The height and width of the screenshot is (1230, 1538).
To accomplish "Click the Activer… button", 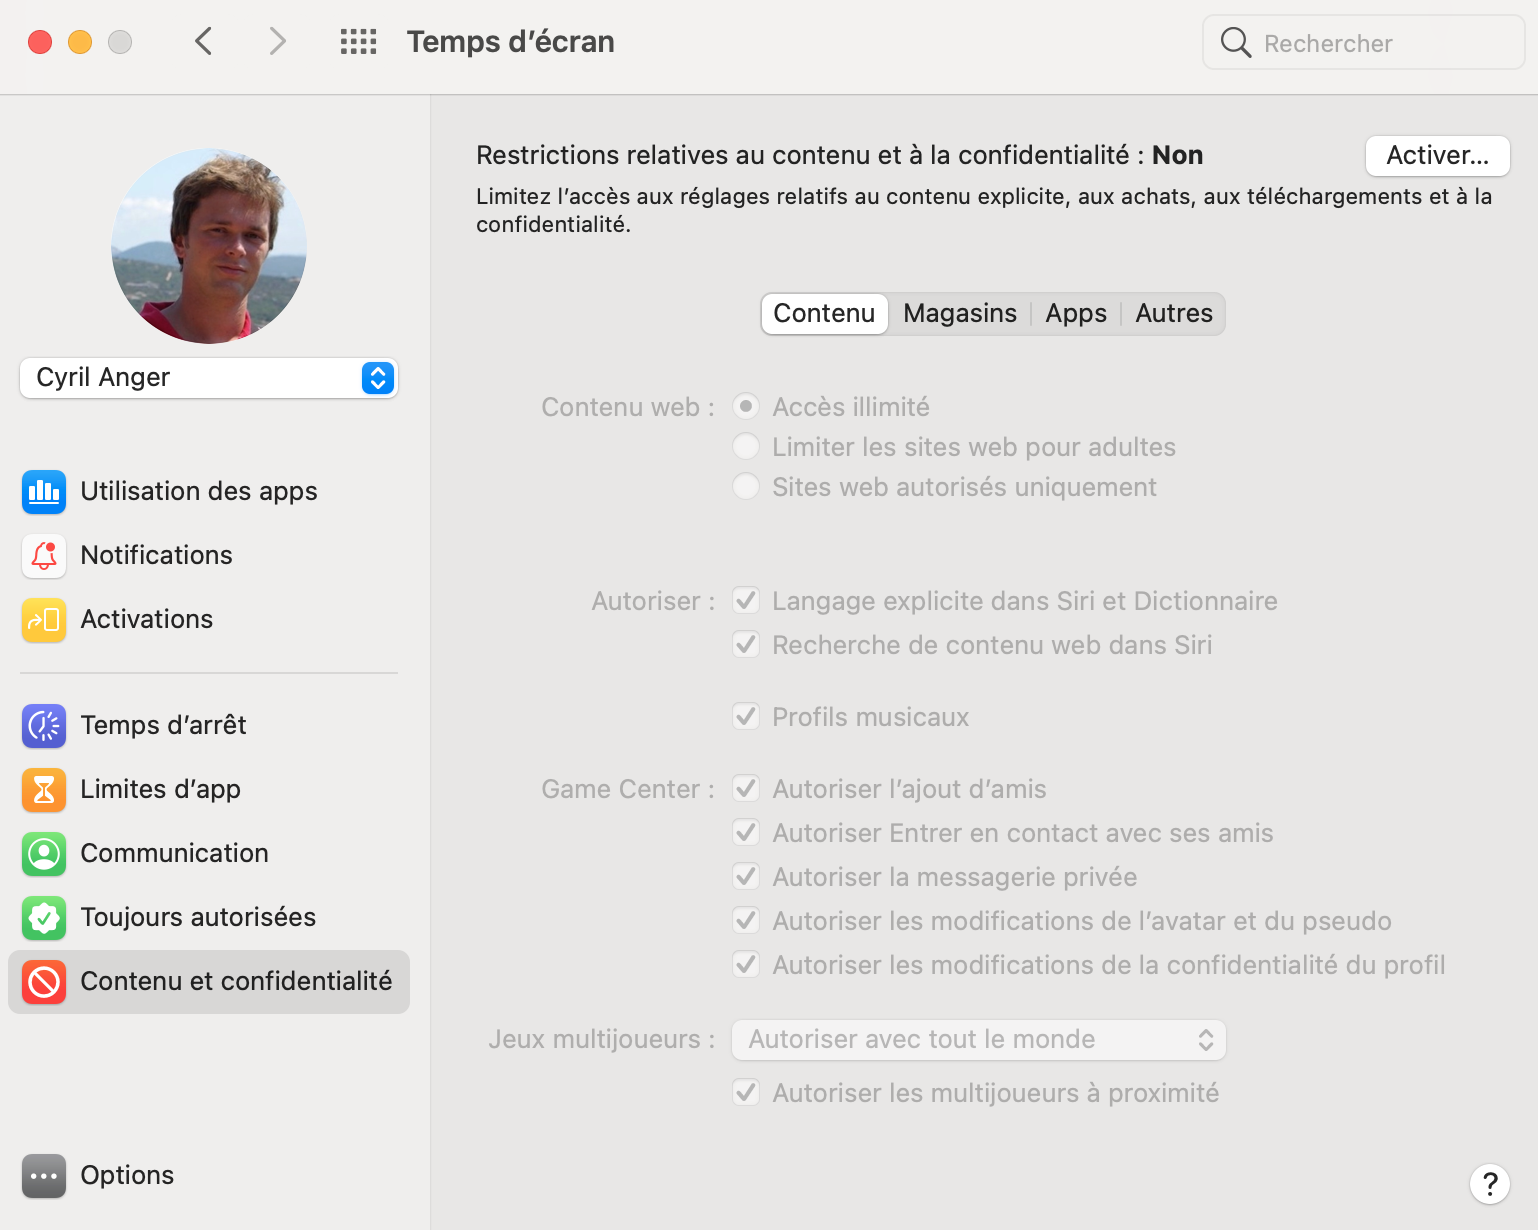I will click(1437, 156).
